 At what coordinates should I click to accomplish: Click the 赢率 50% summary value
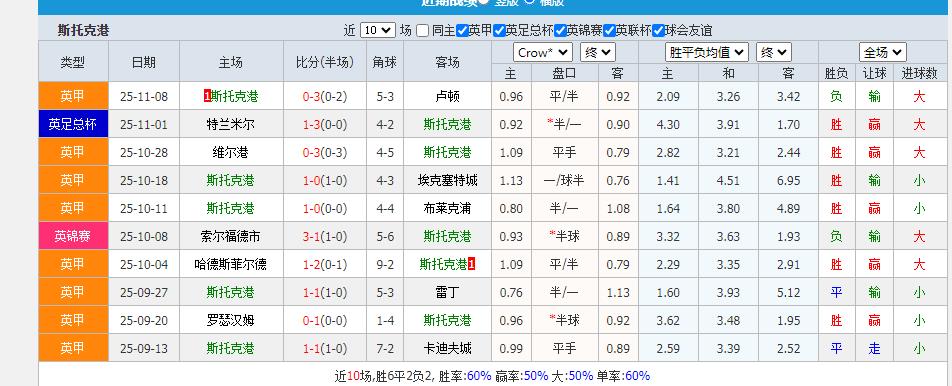click(x=536, y=376)
